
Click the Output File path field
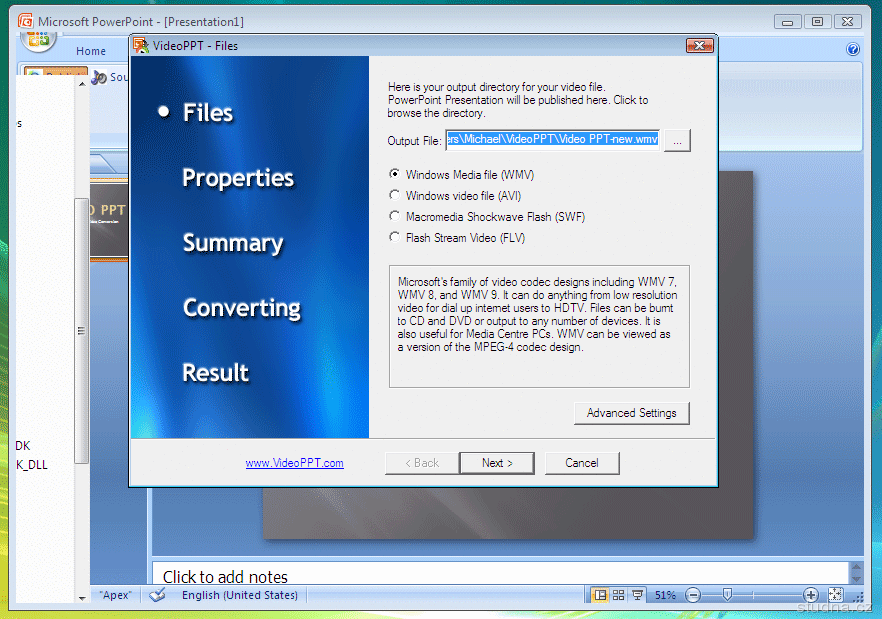click(552, 140)
